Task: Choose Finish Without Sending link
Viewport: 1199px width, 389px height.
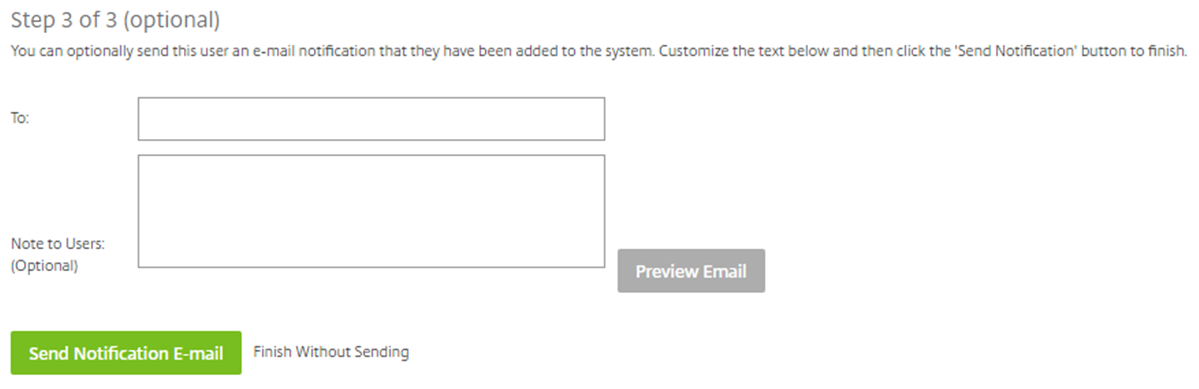Action: [331, 352]
